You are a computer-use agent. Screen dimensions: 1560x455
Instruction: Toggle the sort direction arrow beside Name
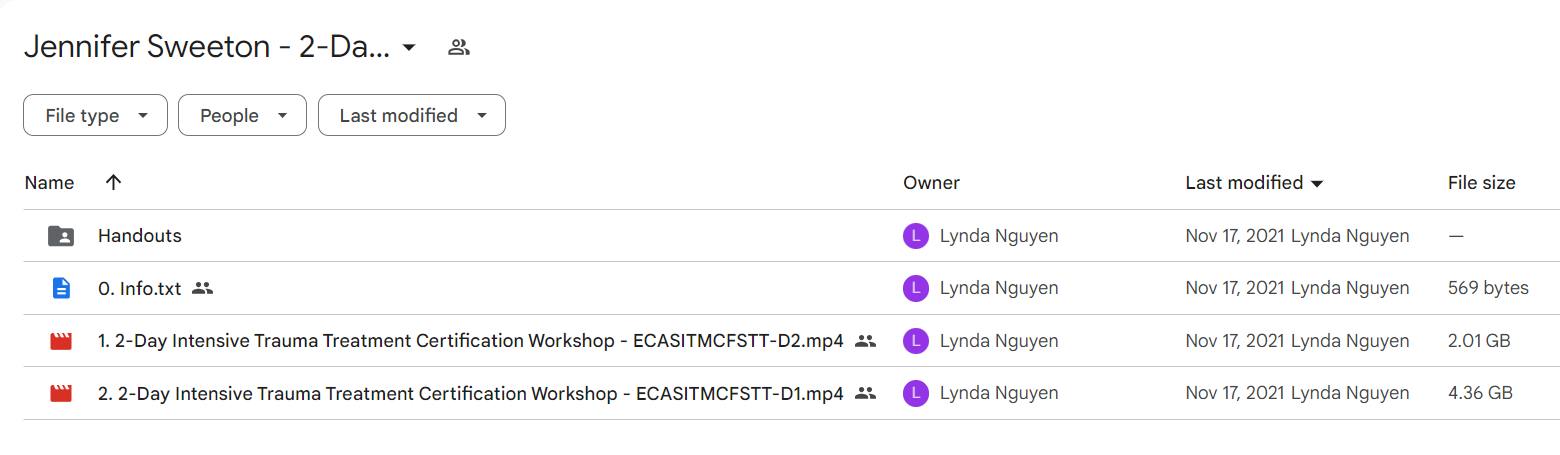click(x=113, y=182)
